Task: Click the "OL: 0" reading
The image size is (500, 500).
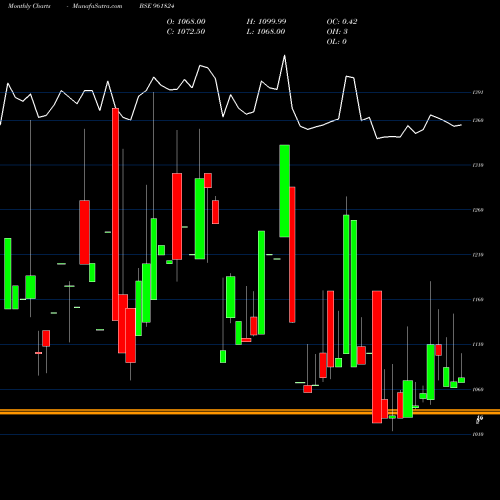Action: pos(337,42)
